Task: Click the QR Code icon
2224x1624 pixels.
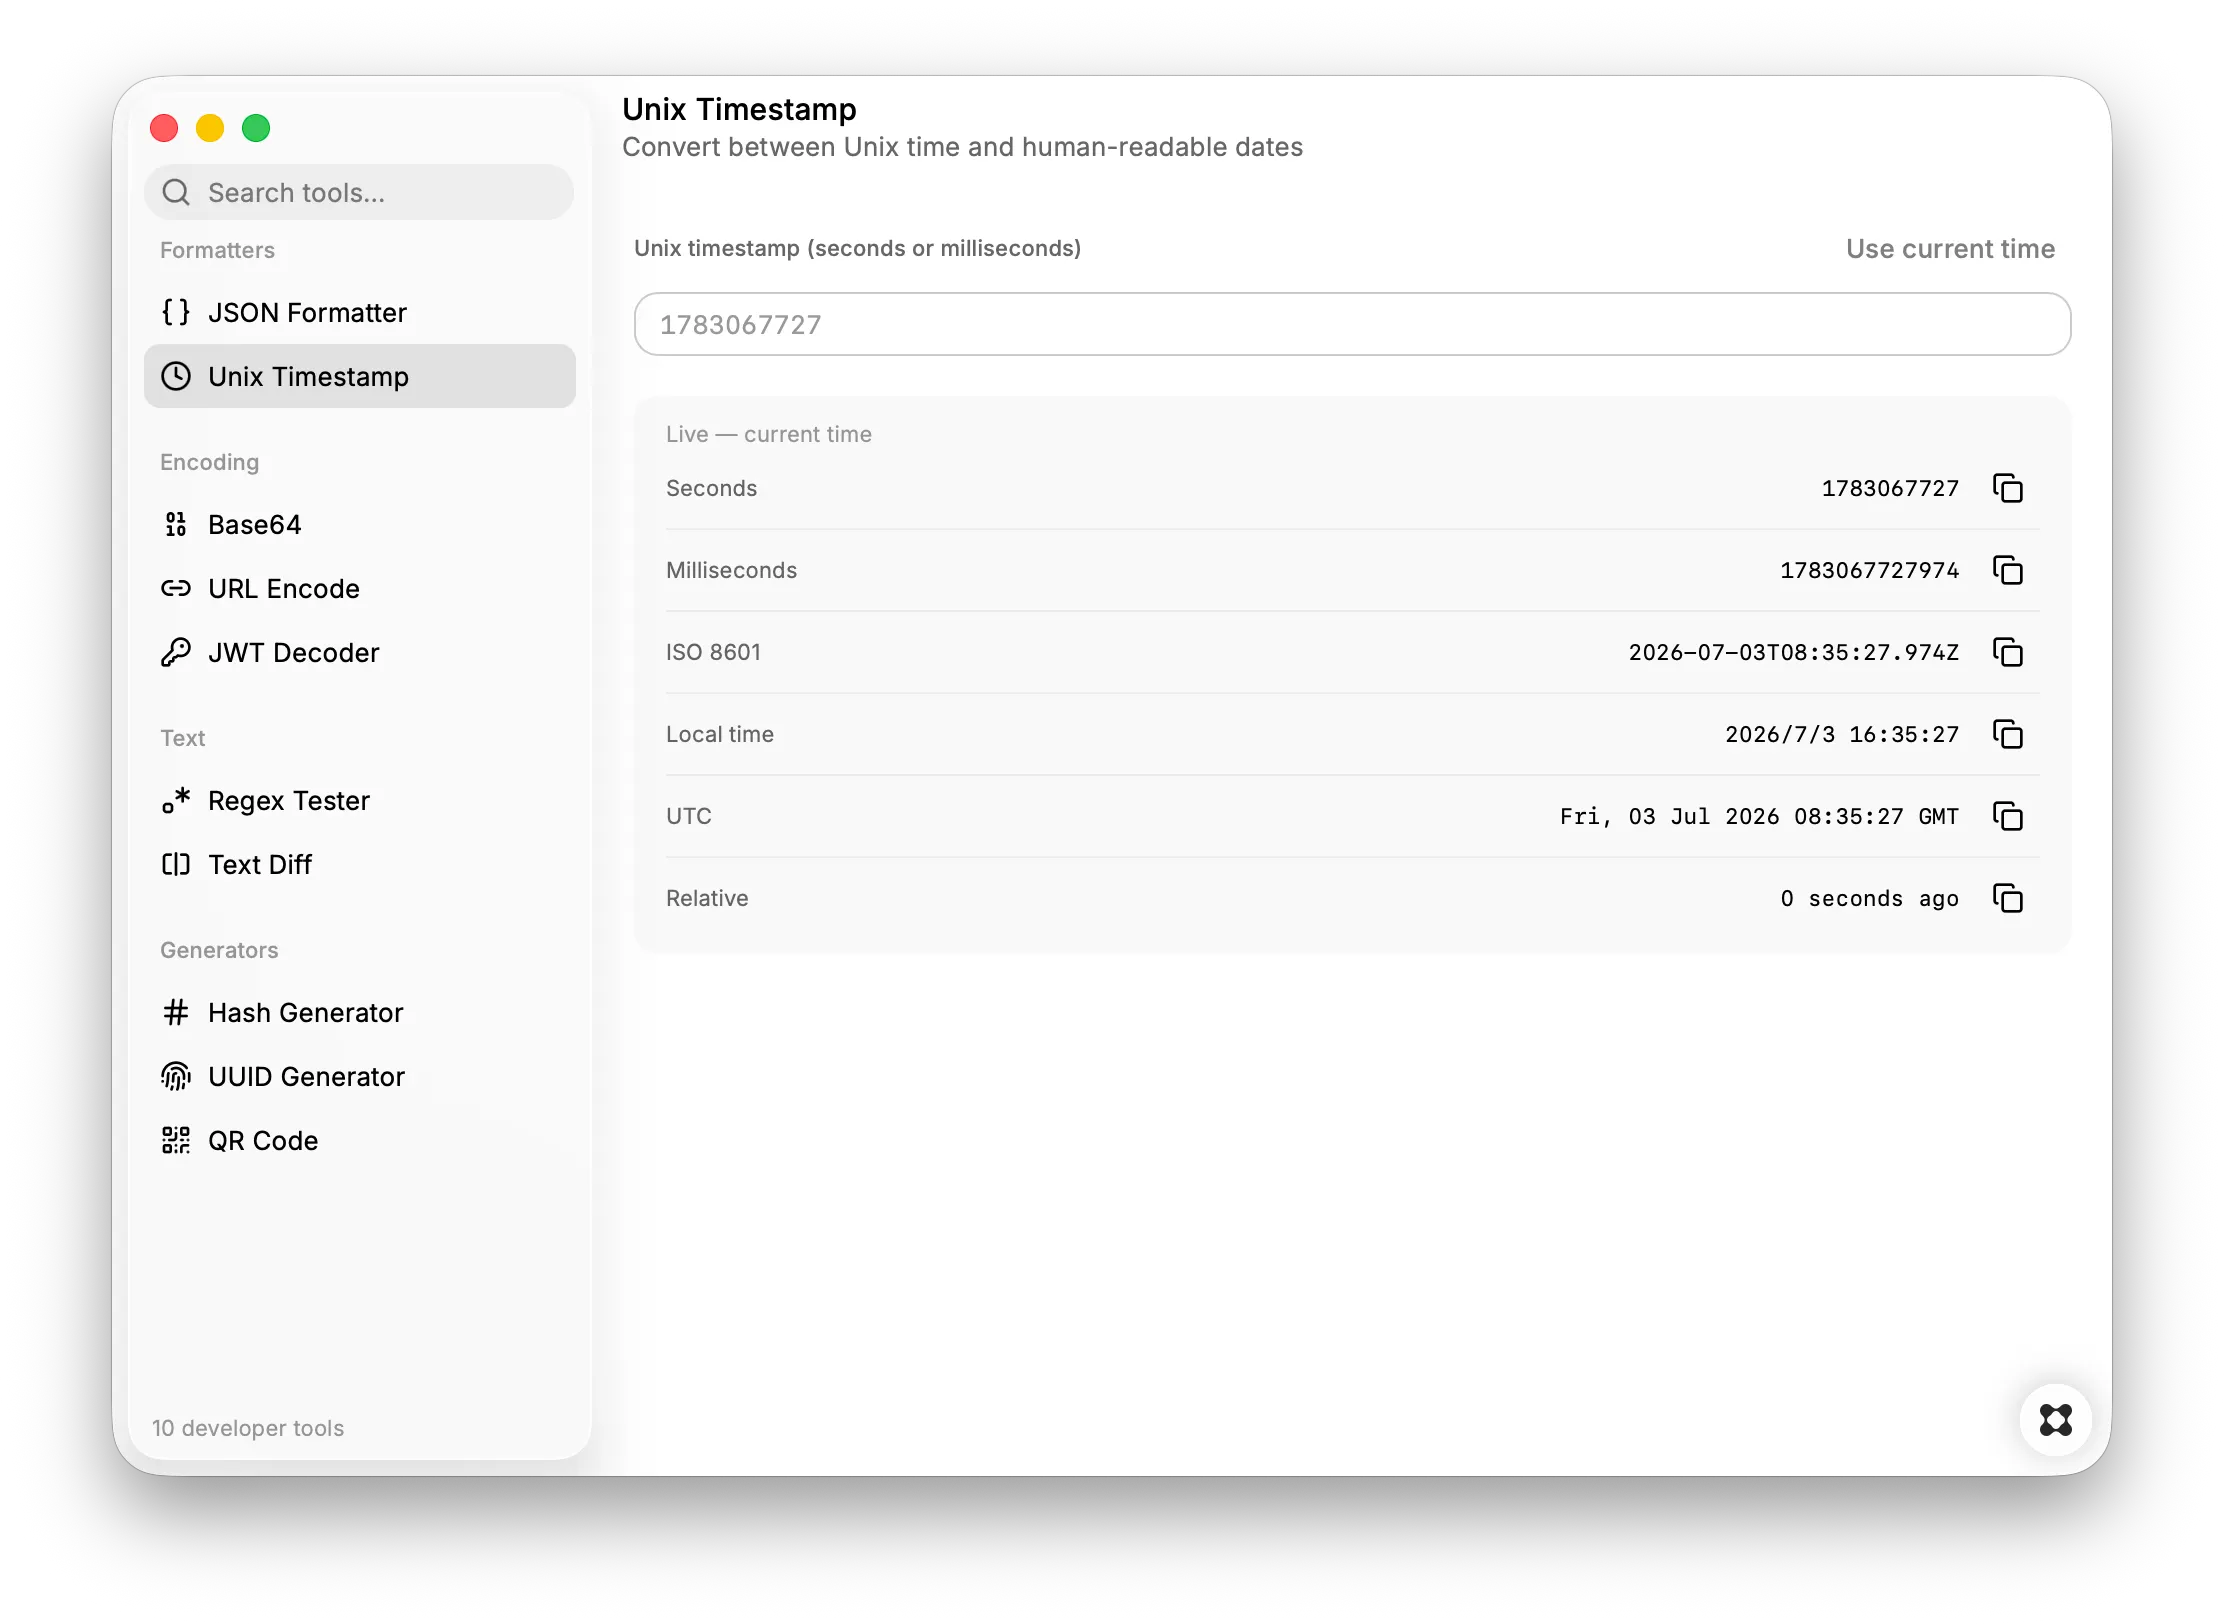Action: [176, 1140]
